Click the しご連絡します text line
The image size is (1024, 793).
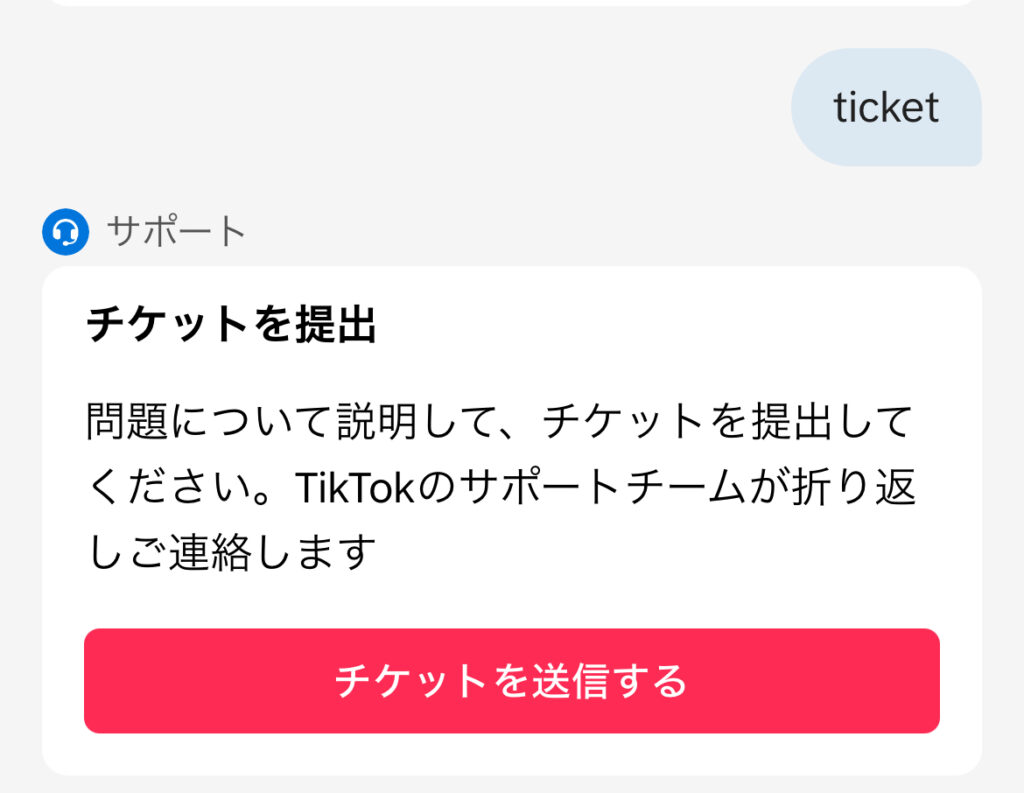[231, 553]
